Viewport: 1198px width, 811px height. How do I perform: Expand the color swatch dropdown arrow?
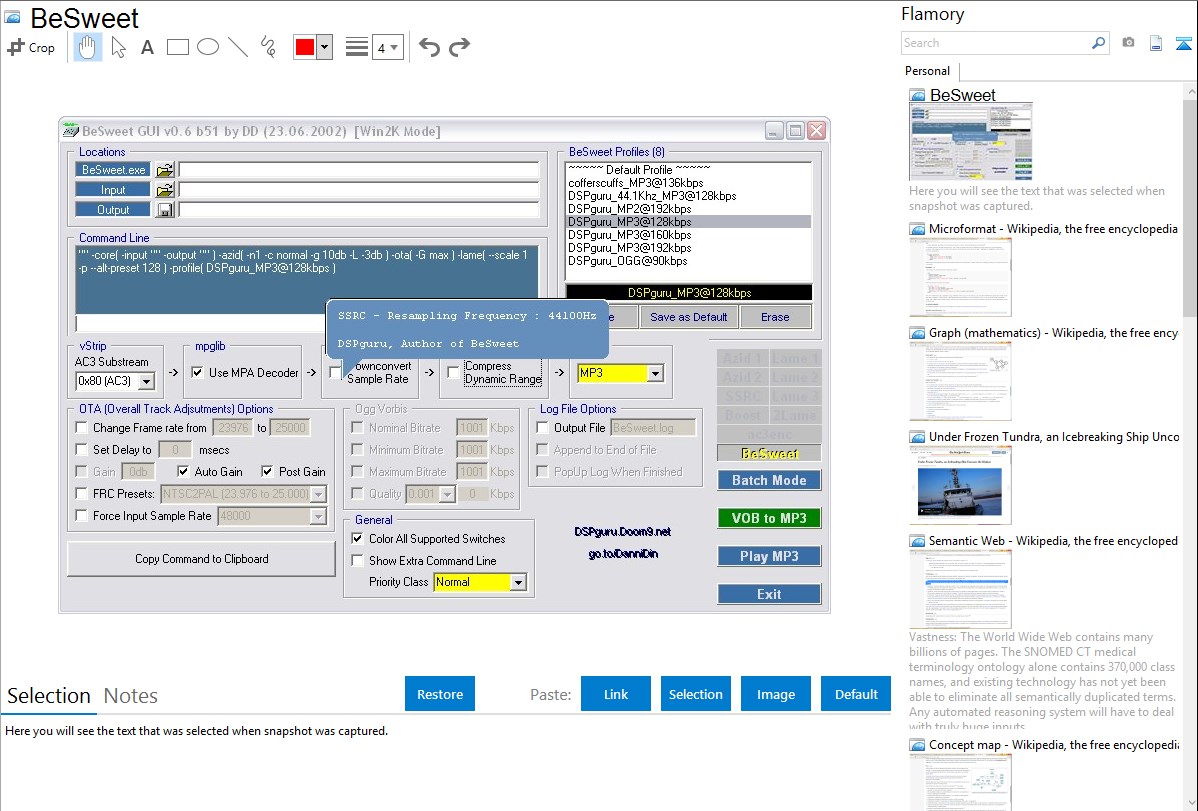coord(325,47)
